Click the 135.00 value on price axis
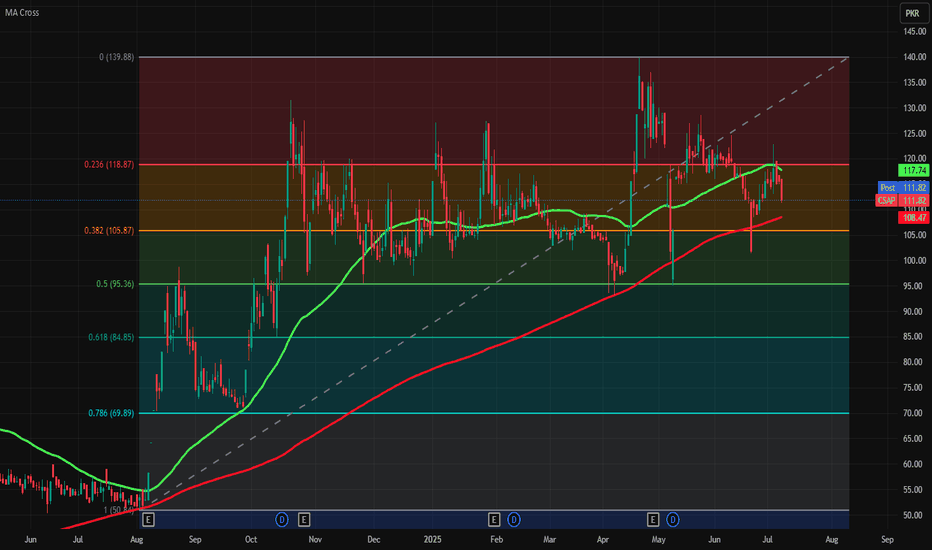 [x=915, y=83]
